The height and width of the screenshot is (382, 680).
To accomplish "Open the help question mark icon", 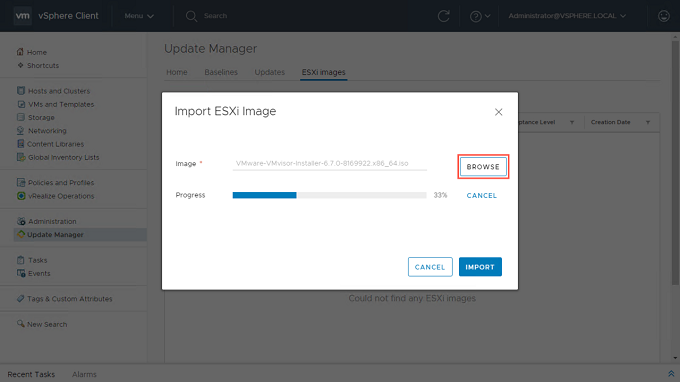I will click(476, 16).
